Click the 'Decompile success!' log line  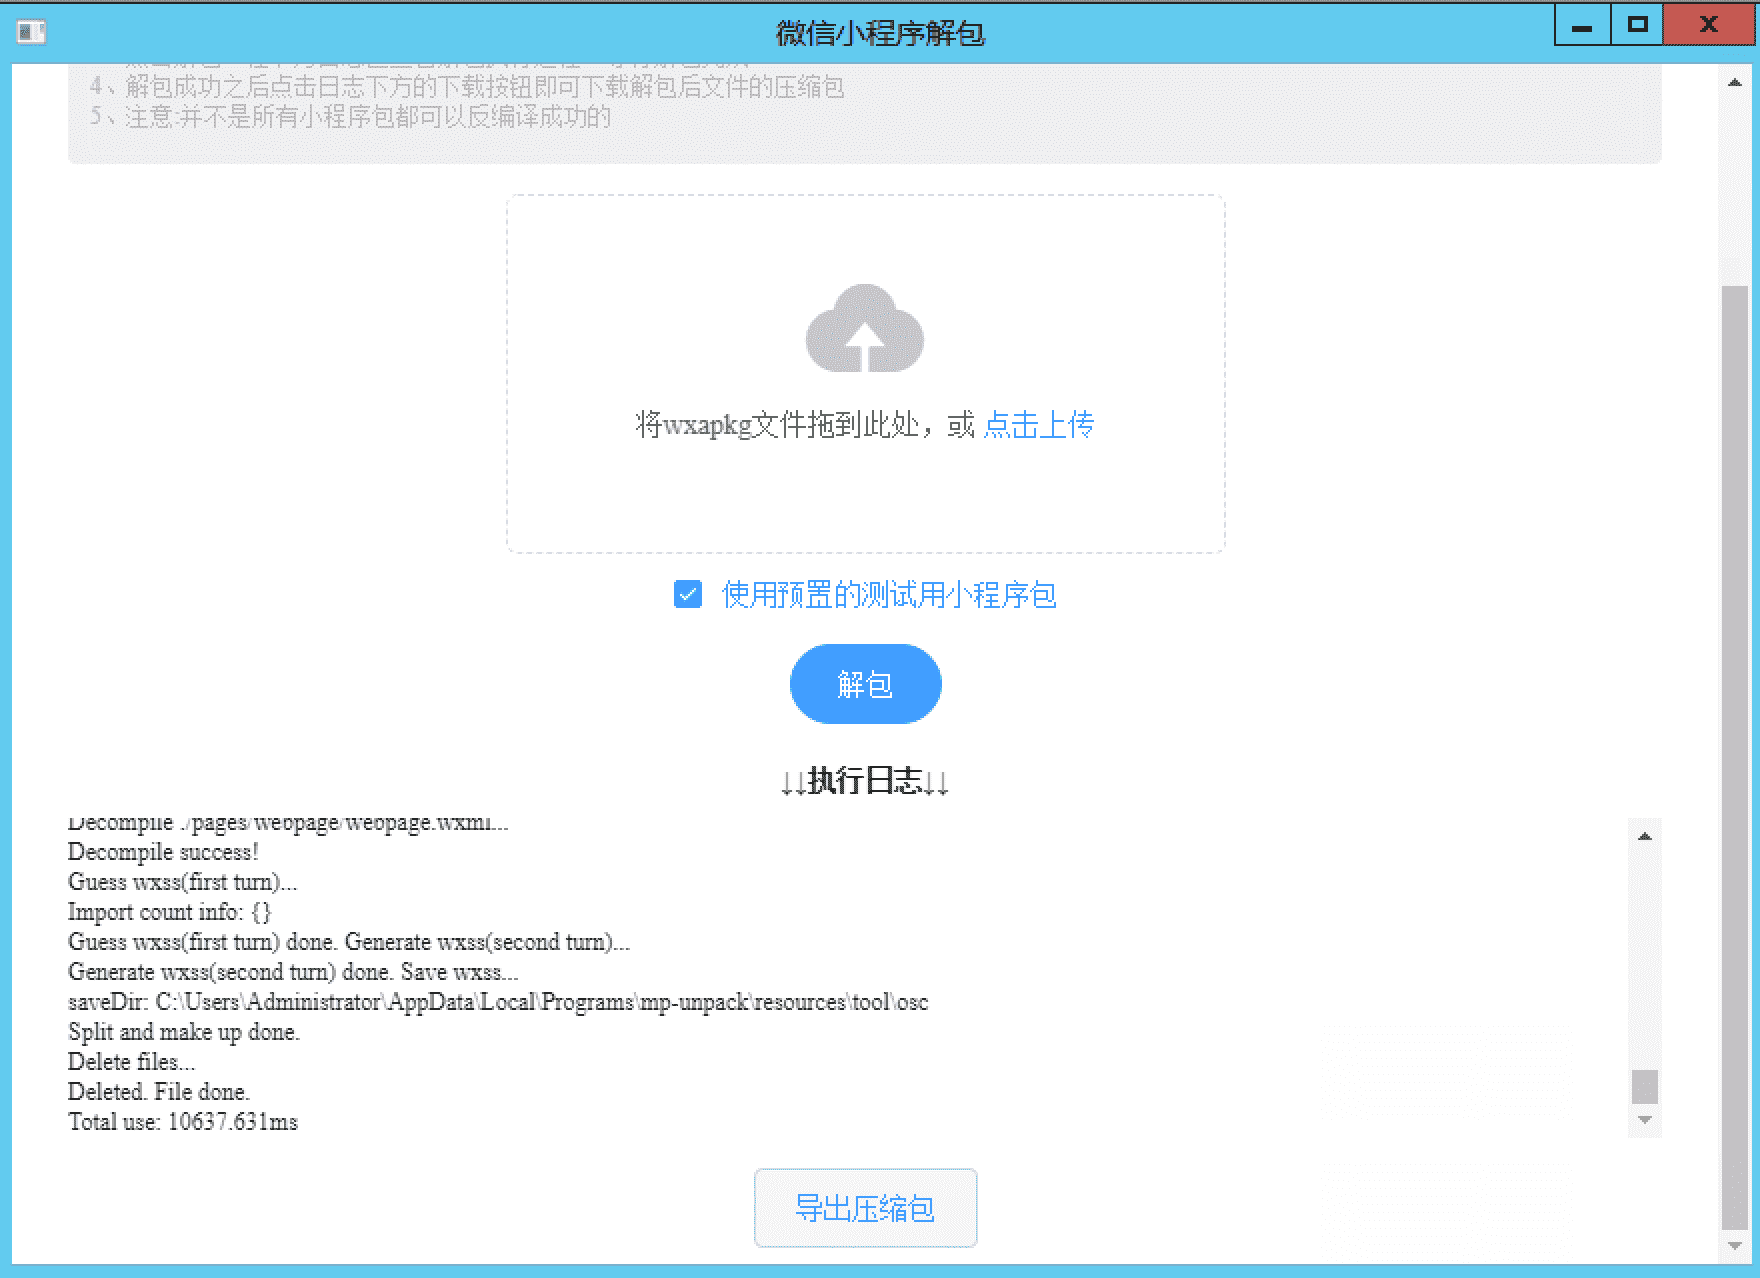click(164, 852)
